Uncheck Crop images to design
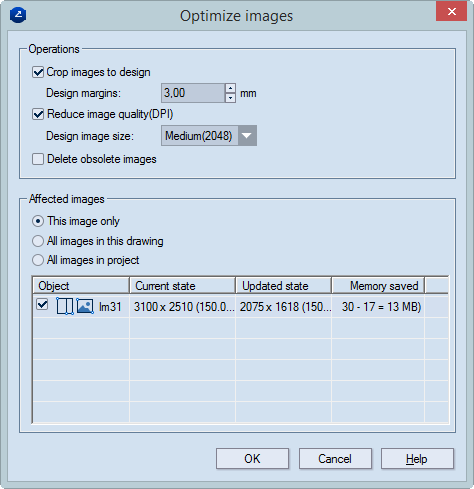The image size is (474, 489). click(x=38, y=72)
